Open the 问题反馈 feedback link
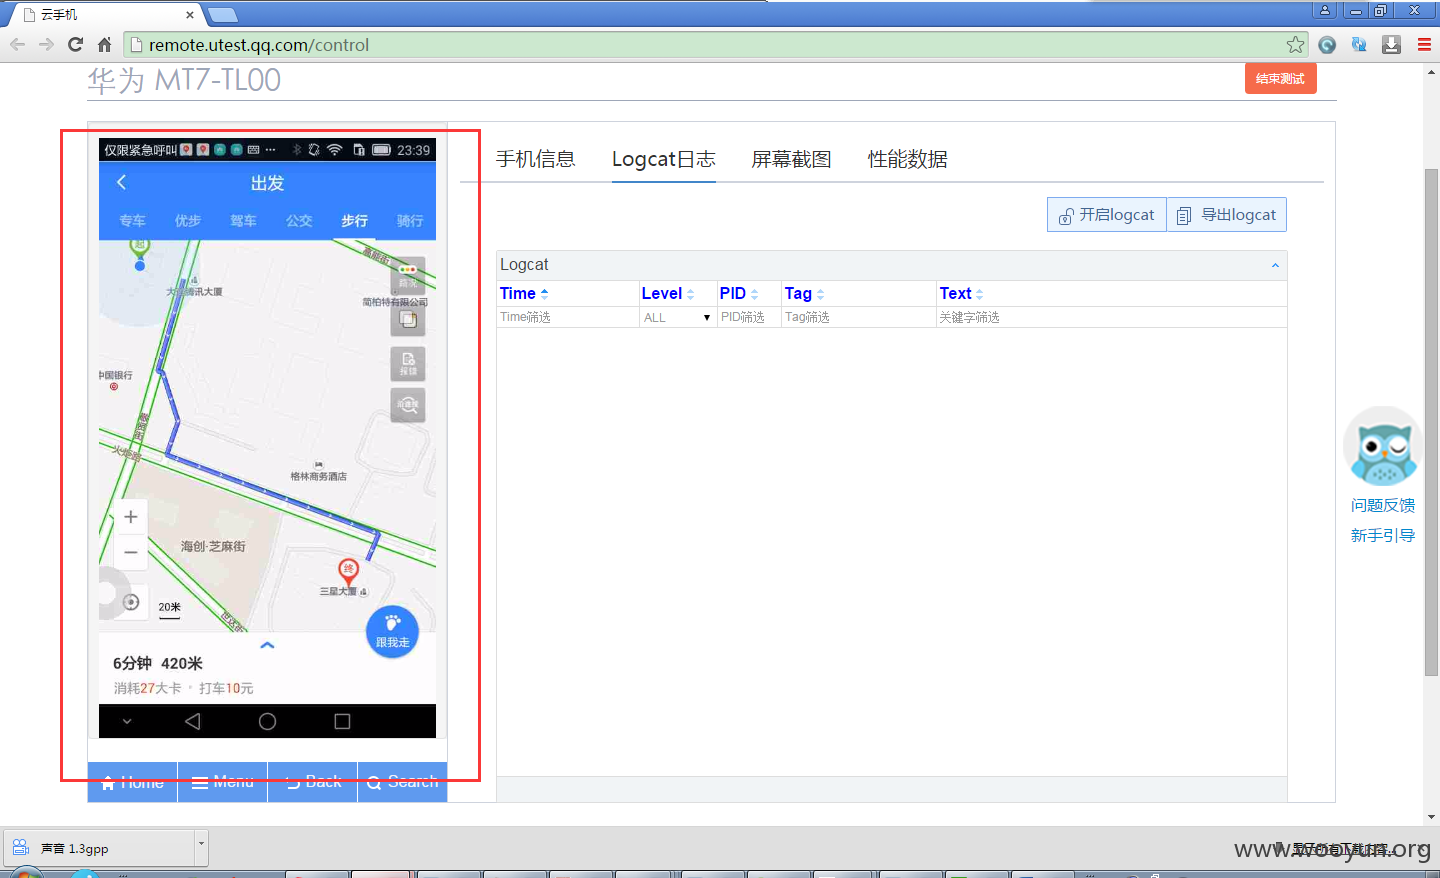 tap(1383, 505)
